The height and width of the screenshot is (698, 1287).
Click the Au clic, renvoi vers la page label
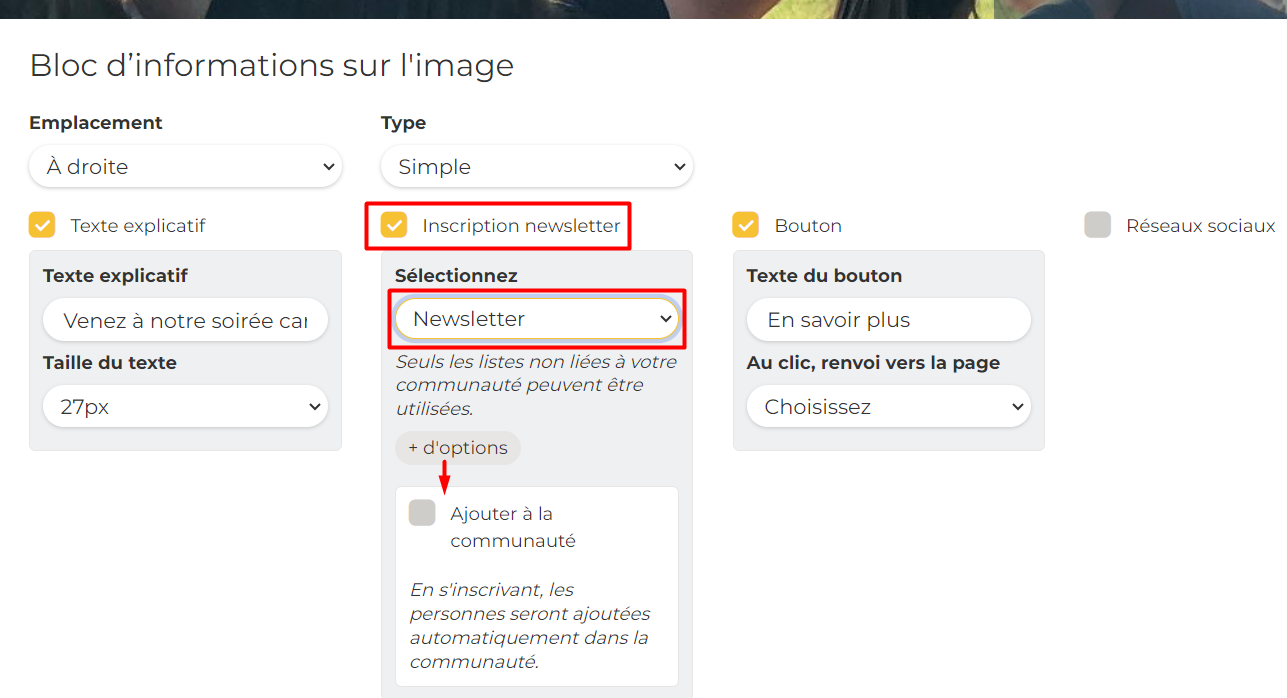pos(873,363)
